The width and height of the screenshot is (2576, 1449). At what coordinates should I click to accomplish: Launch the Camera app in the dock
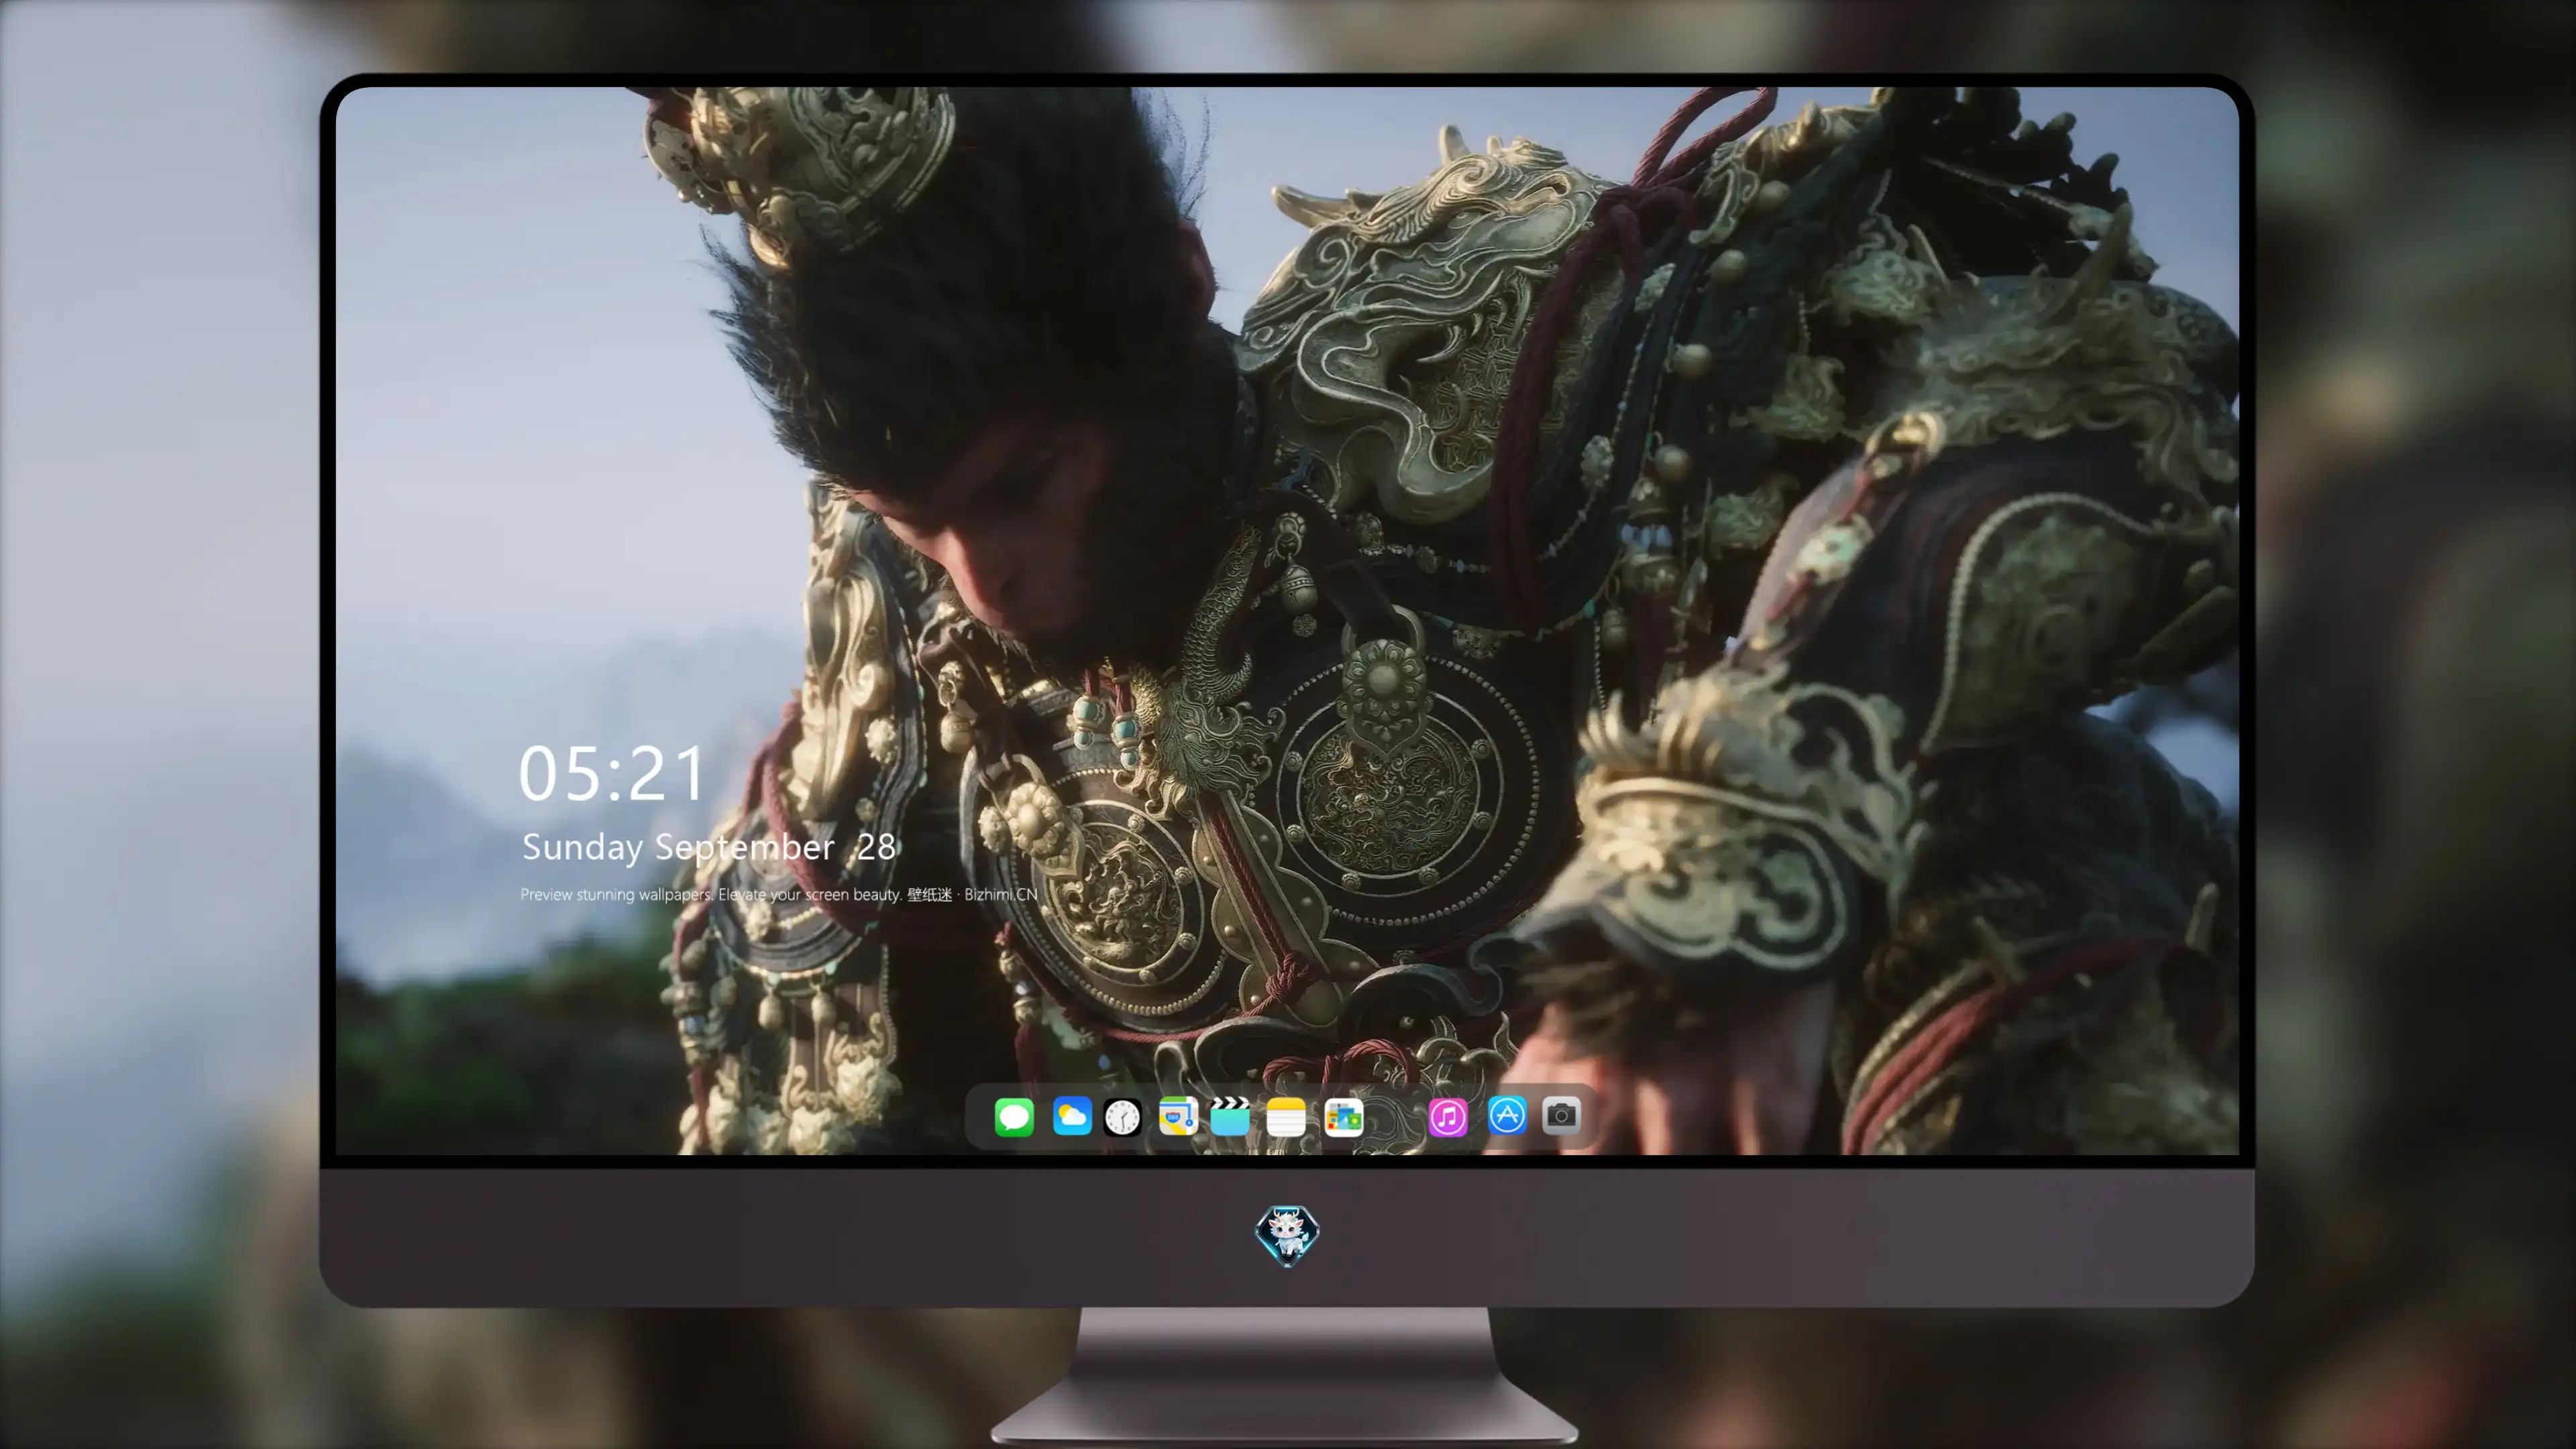pos(1561,1115)
